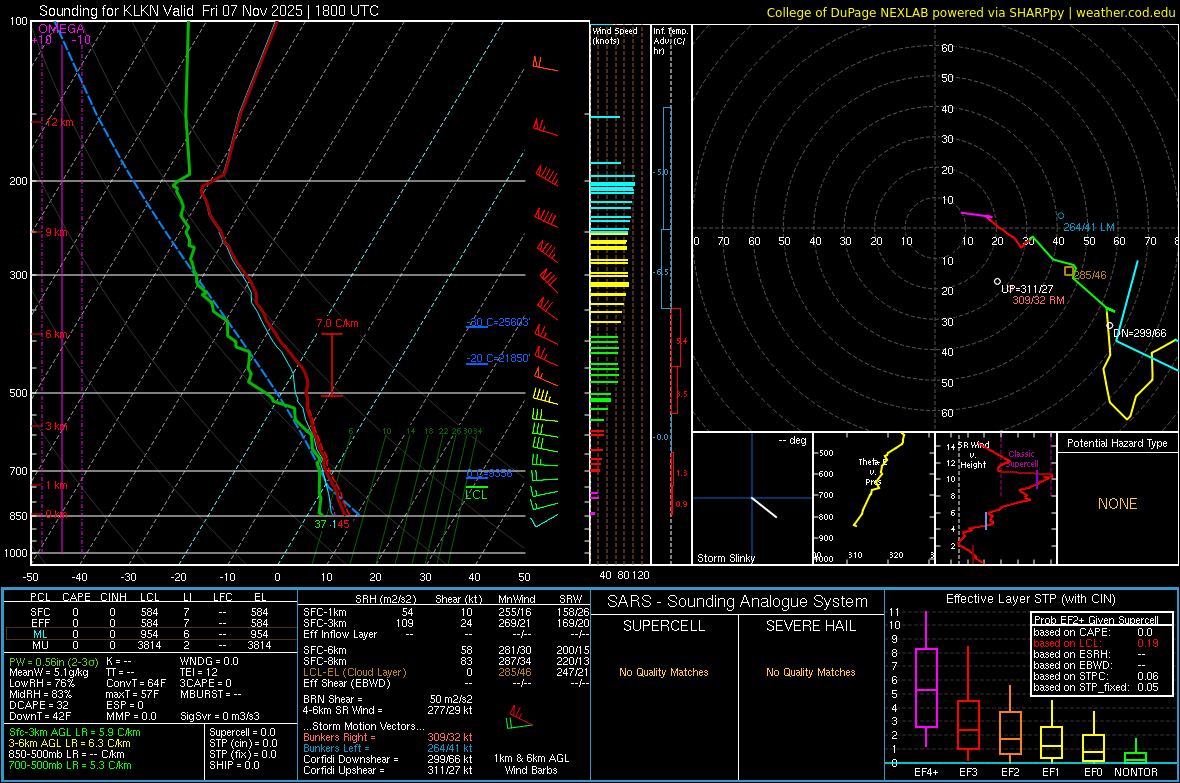This screenshot has width=1180, height=783.
Task: Click the sounding title 'Sounding for KLKN Valid'
Action: coord(117,11)
